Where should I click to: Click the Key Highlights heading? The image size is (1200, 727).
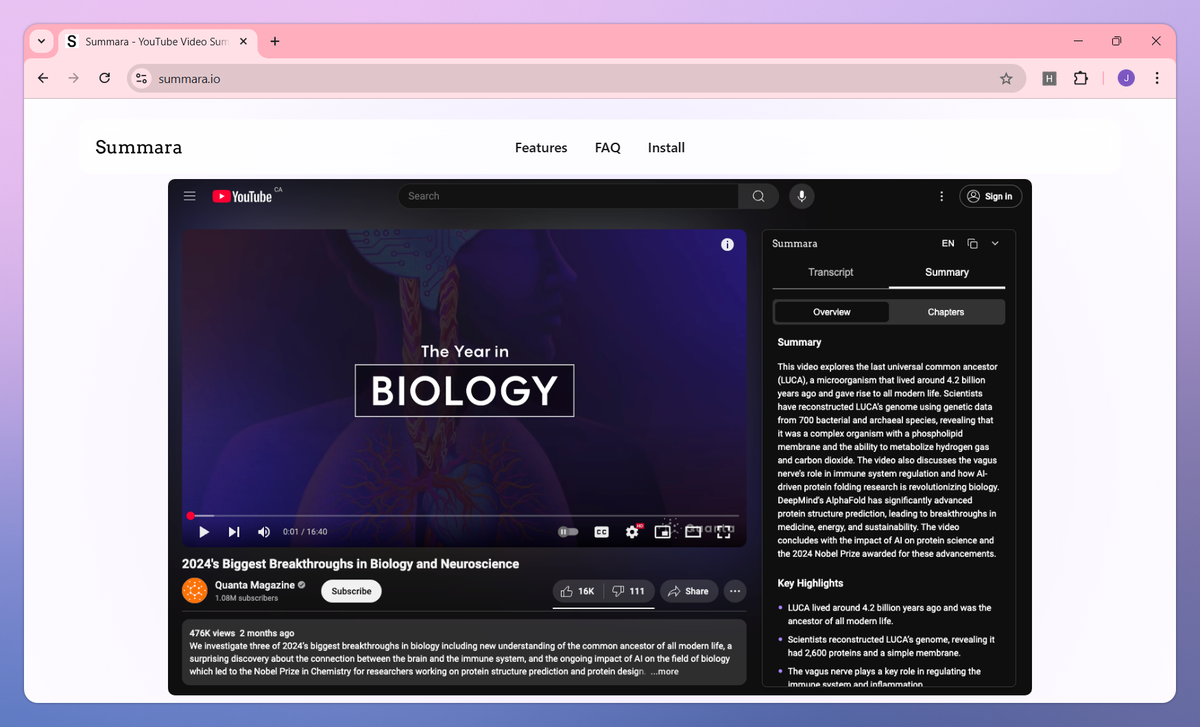810,583
